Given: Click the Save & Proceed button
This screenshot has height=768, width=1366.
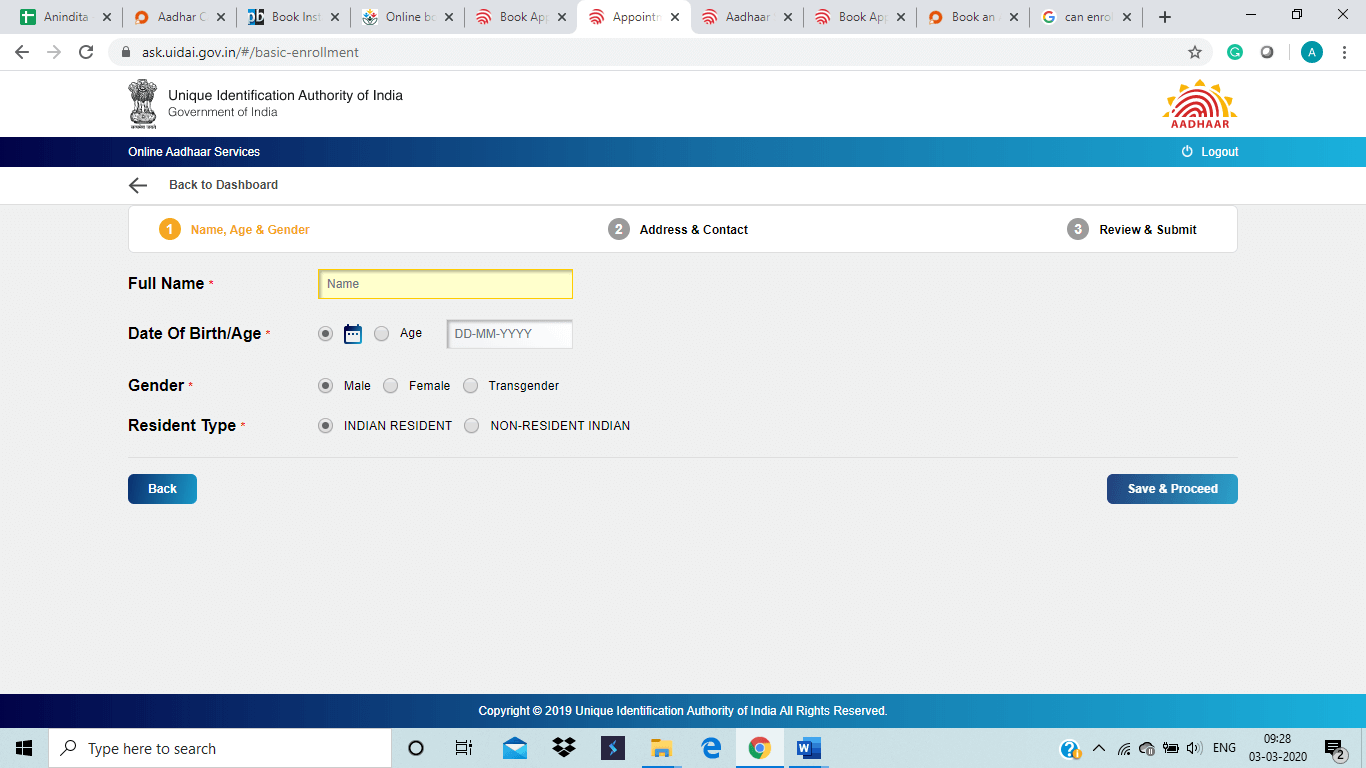Looking at the screenshot, I should tap(1172, 489).
